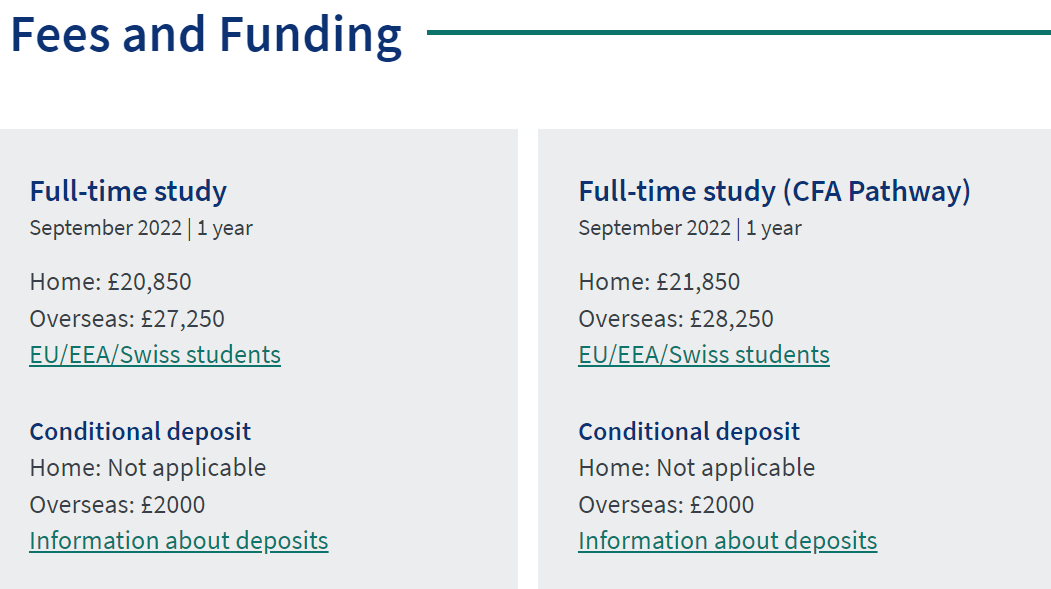This screenshot has width=1051, height=589.
Task: Click the Fees and Funding heading
Action: (206, 36)
